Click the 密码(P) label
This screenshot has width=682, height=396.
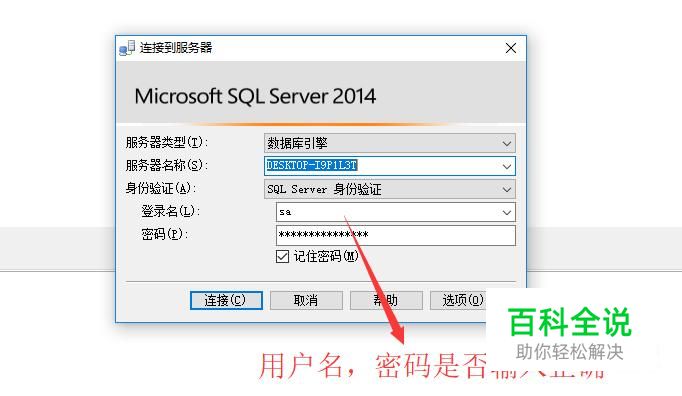pos(164,235)
